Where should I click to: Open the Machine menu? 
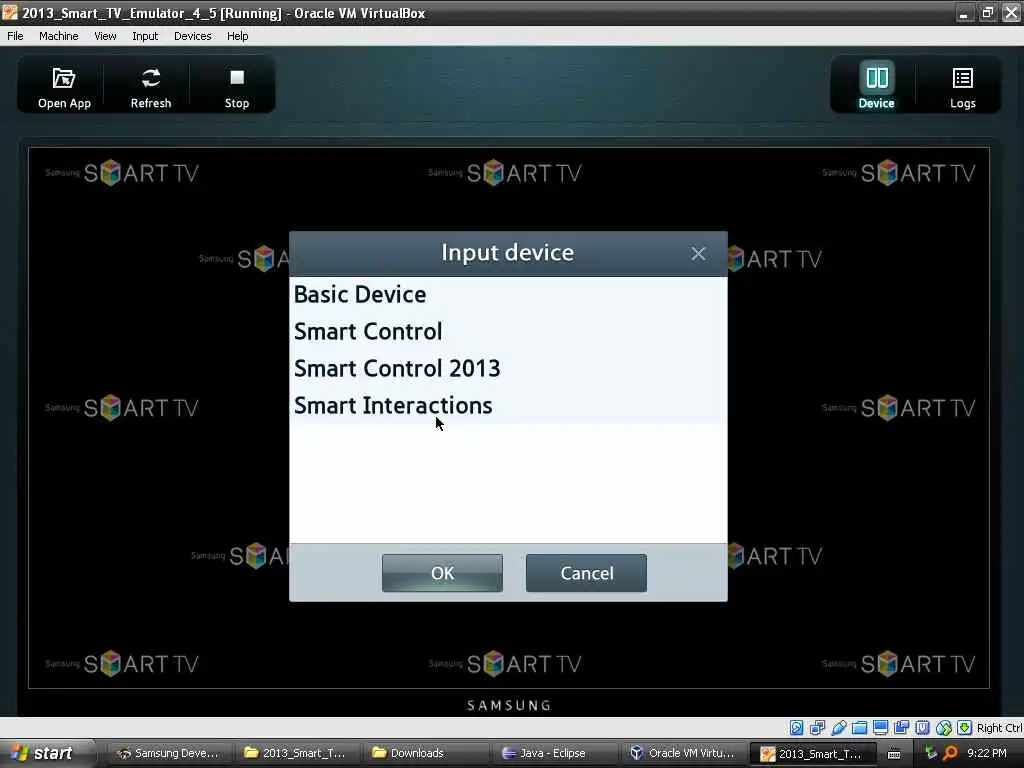pos(58,36)
